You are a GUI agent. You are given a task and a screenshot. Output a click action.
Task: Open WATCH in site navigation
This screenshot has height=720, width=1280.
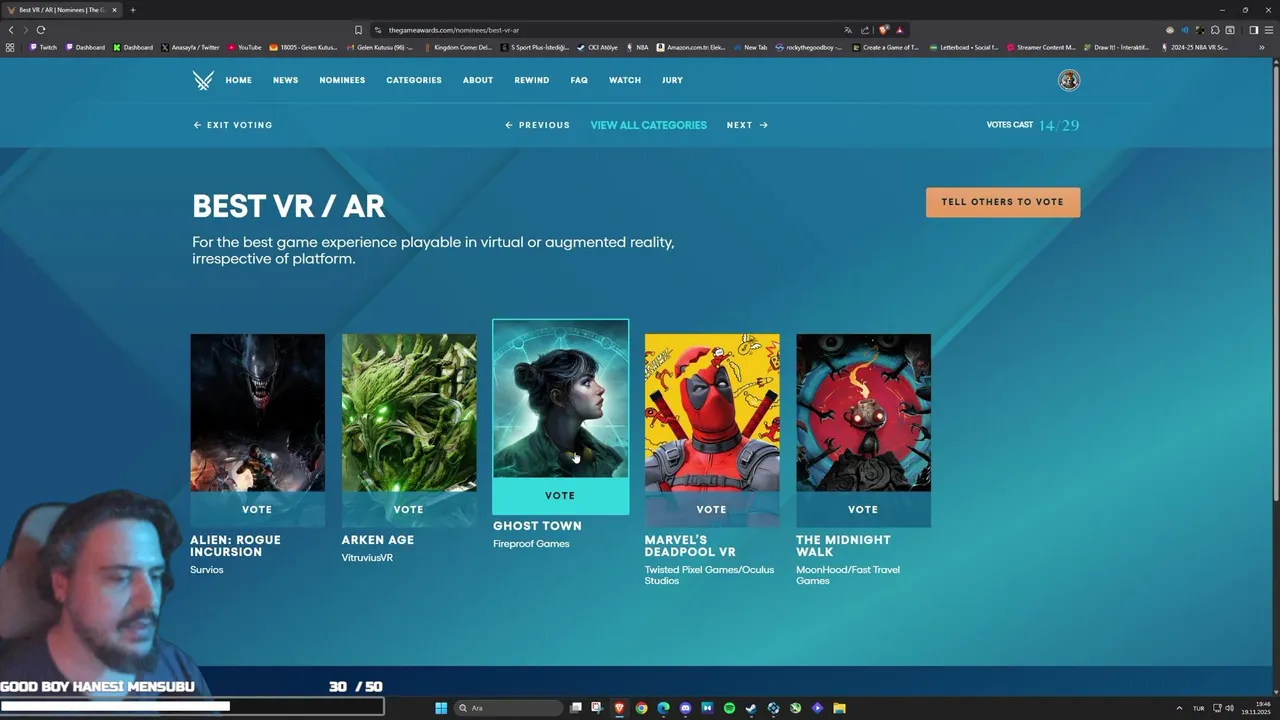pyautogui.click(x=625, y=80)
